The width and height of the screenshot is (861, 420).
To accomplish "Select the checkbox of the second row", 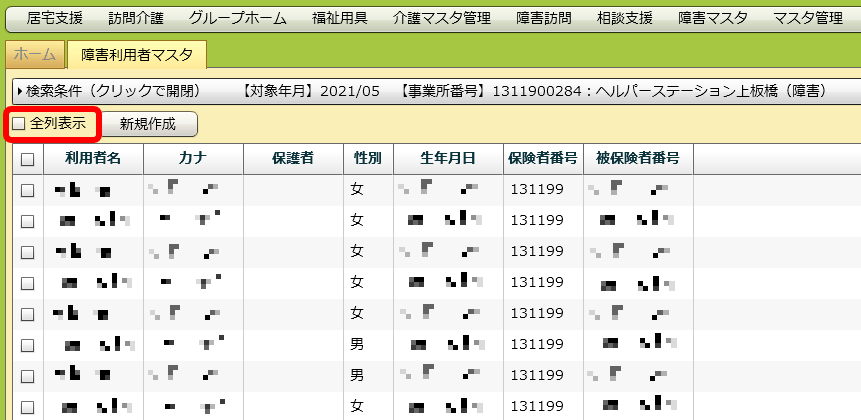I will [x=27, y=220].
